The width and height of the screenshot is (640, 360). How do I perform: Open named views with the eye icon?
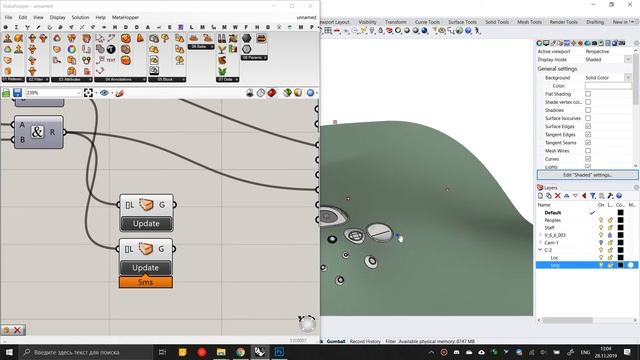click(104, 93)
